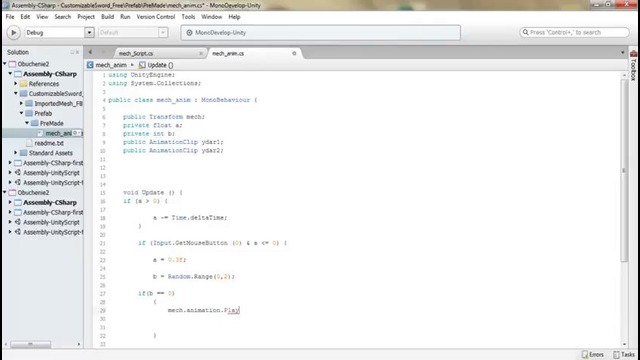The width and height of the screenshot is (640, 360).
Task: Select the mech_anim file in solution tree
Action: tap(58, 133)
